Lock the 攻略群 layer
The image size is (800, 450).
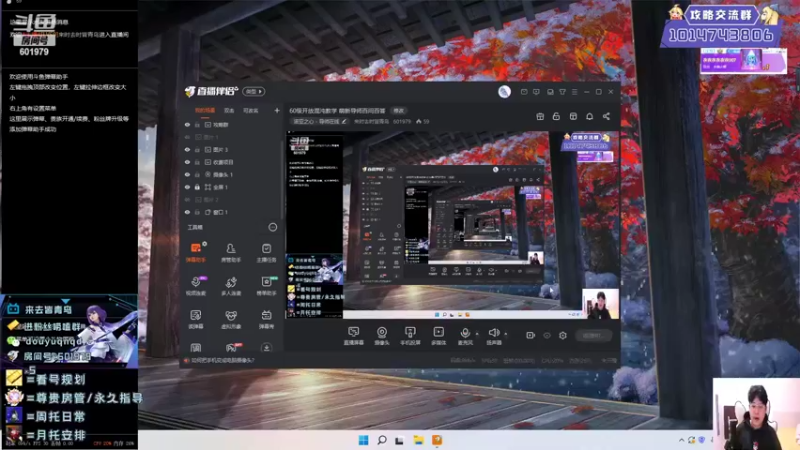pyautogui.click(x=197, y=124)
